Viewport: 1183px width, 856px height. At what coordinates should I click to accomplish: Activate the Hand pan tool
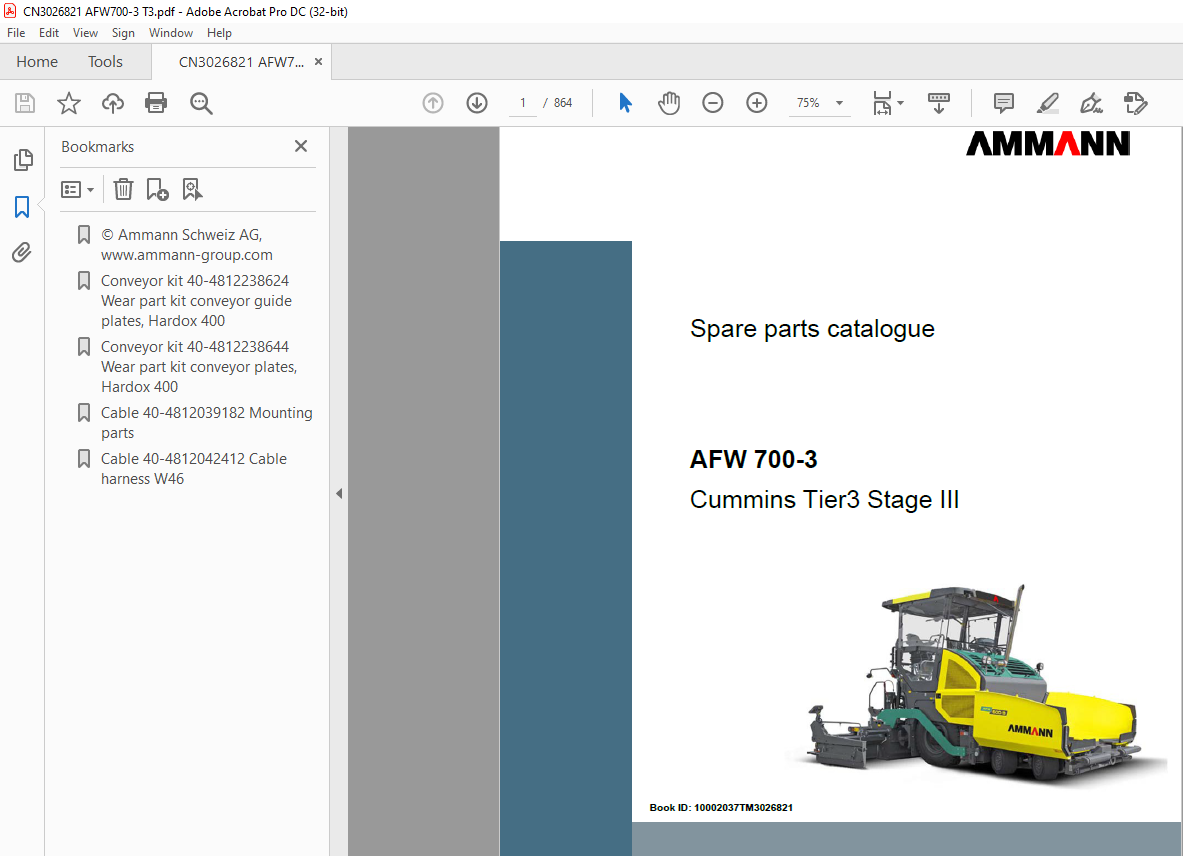pyautogui.click(x=668, y=103)
